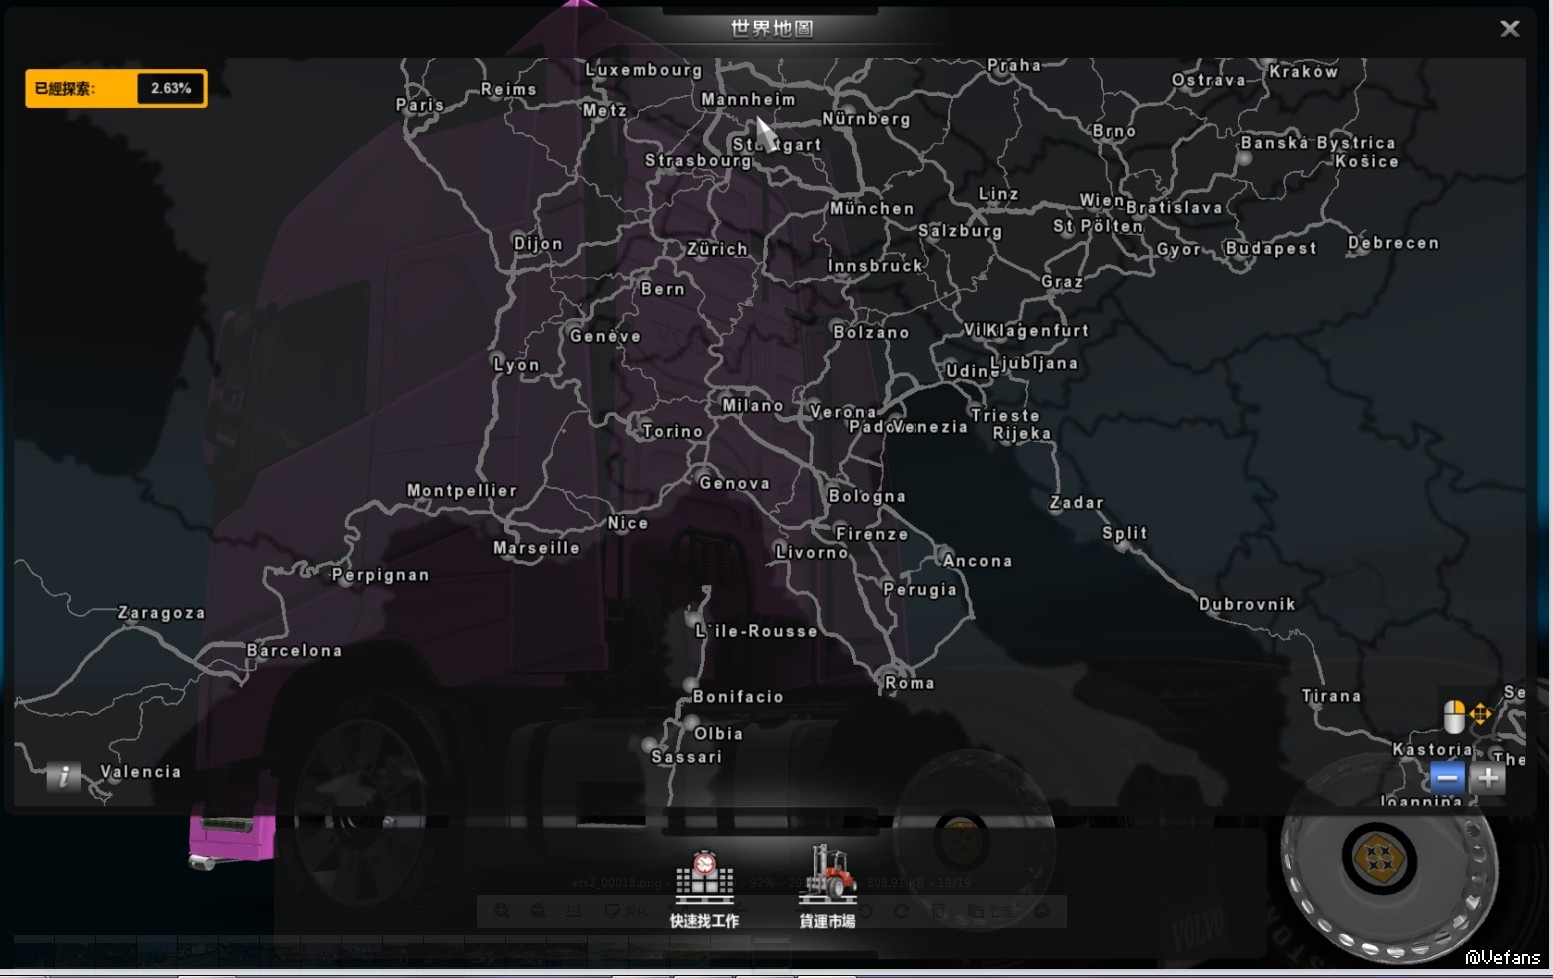1553x978 pixels.
Task: Click Perugia city label
Action: click(x=920, y=590)
